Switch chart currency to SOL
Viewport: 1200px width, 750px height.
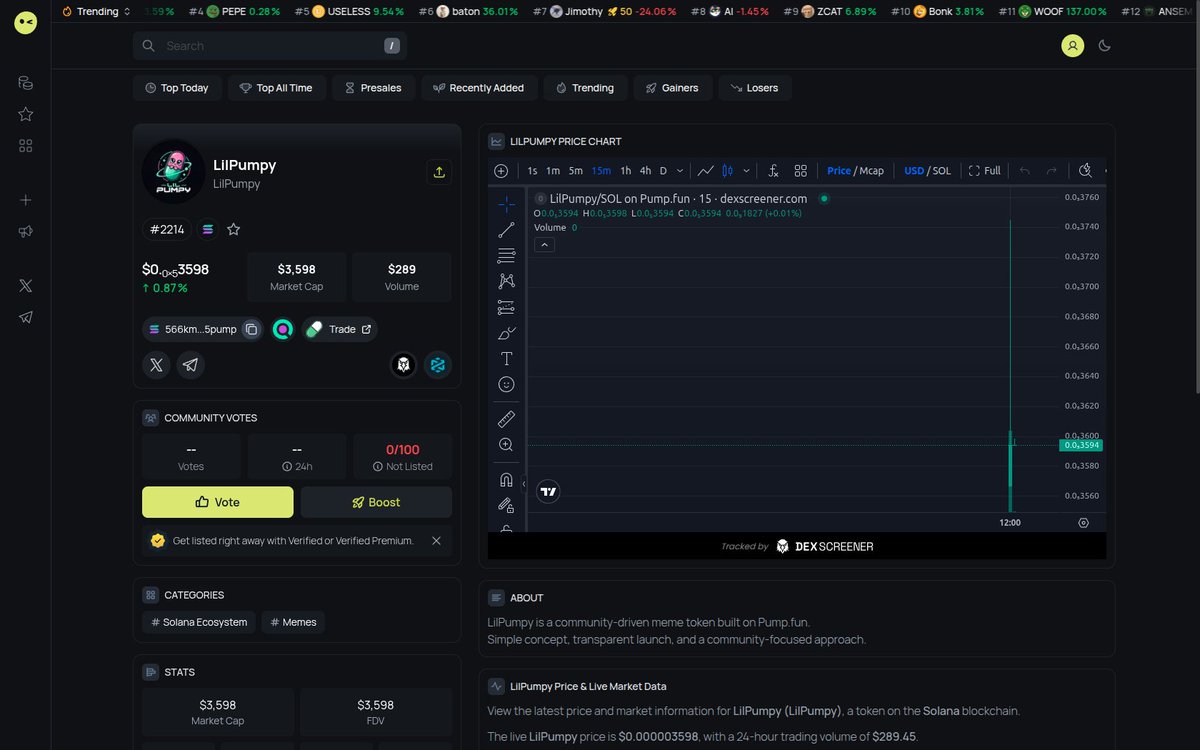point(942,171)
